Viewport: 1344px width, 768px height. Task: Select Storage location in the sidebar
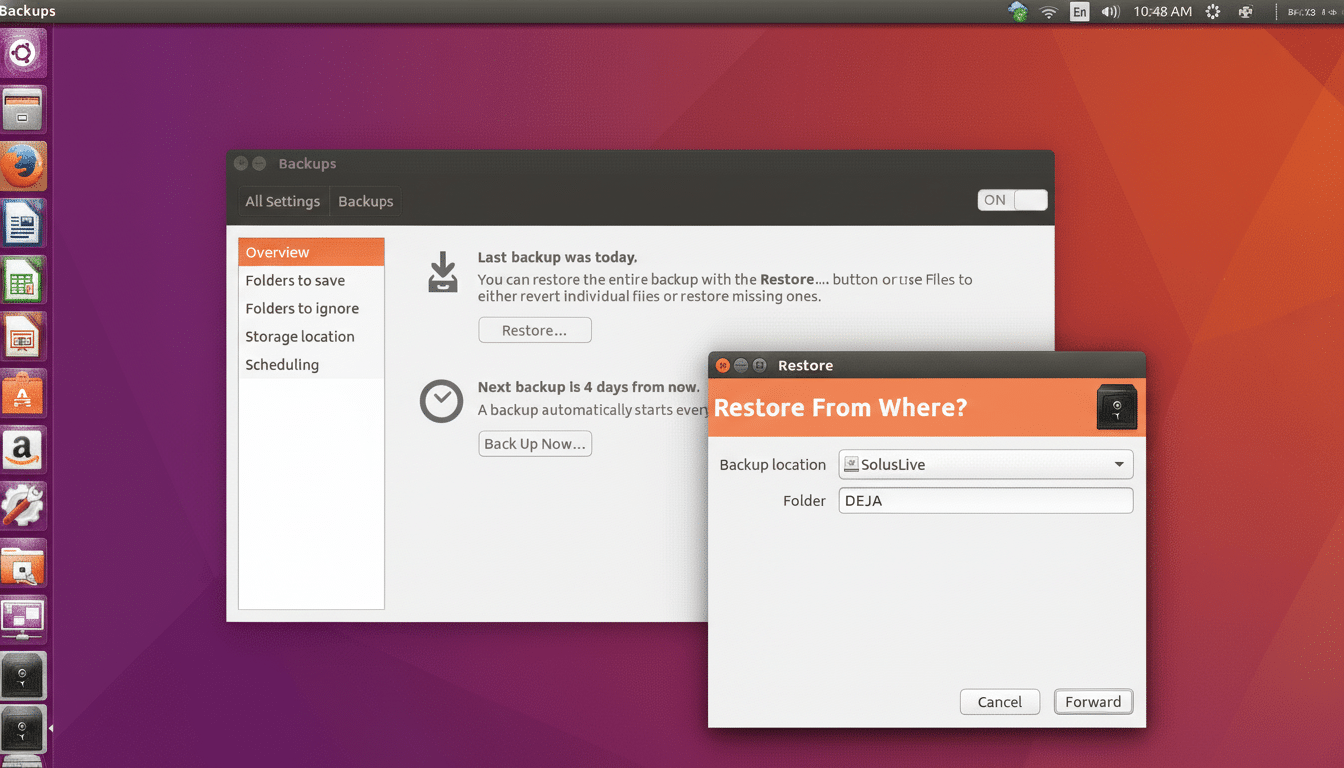point(300,336)
